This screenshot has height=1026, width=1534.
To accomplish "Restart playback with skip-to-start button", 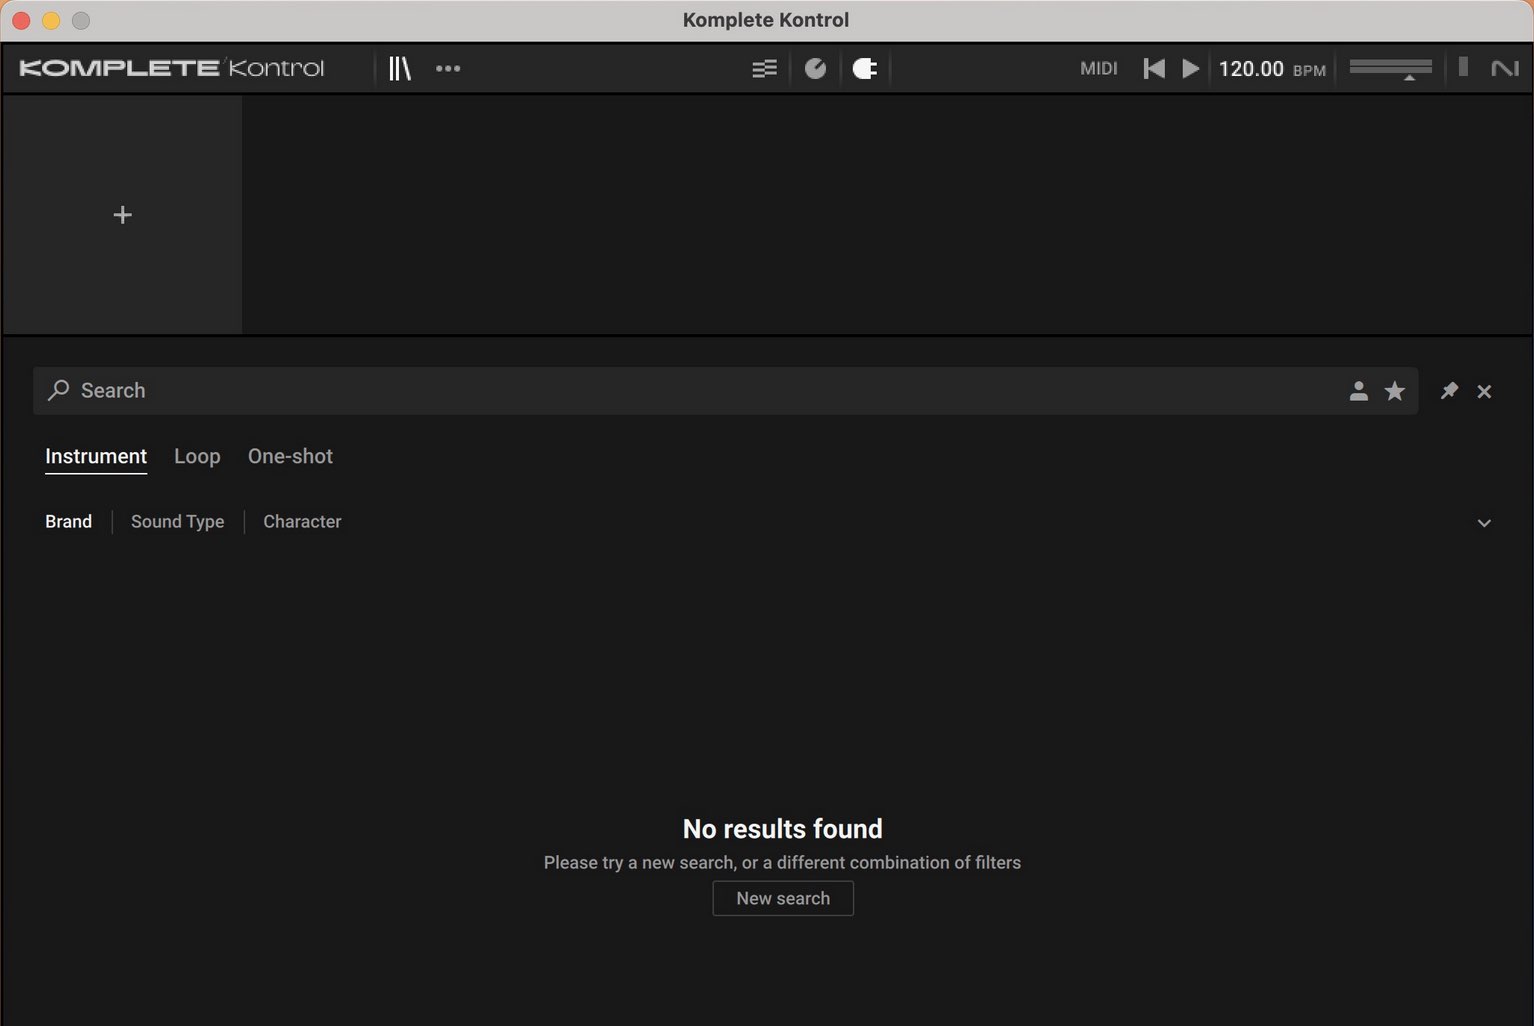I will 1154,68.
